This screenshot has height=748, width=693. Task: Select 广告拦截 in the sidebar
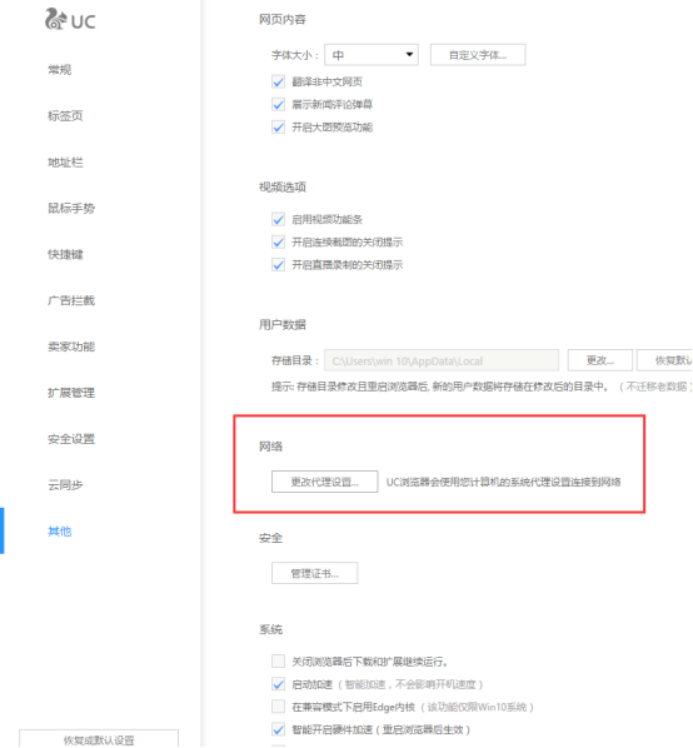point(71,300)
